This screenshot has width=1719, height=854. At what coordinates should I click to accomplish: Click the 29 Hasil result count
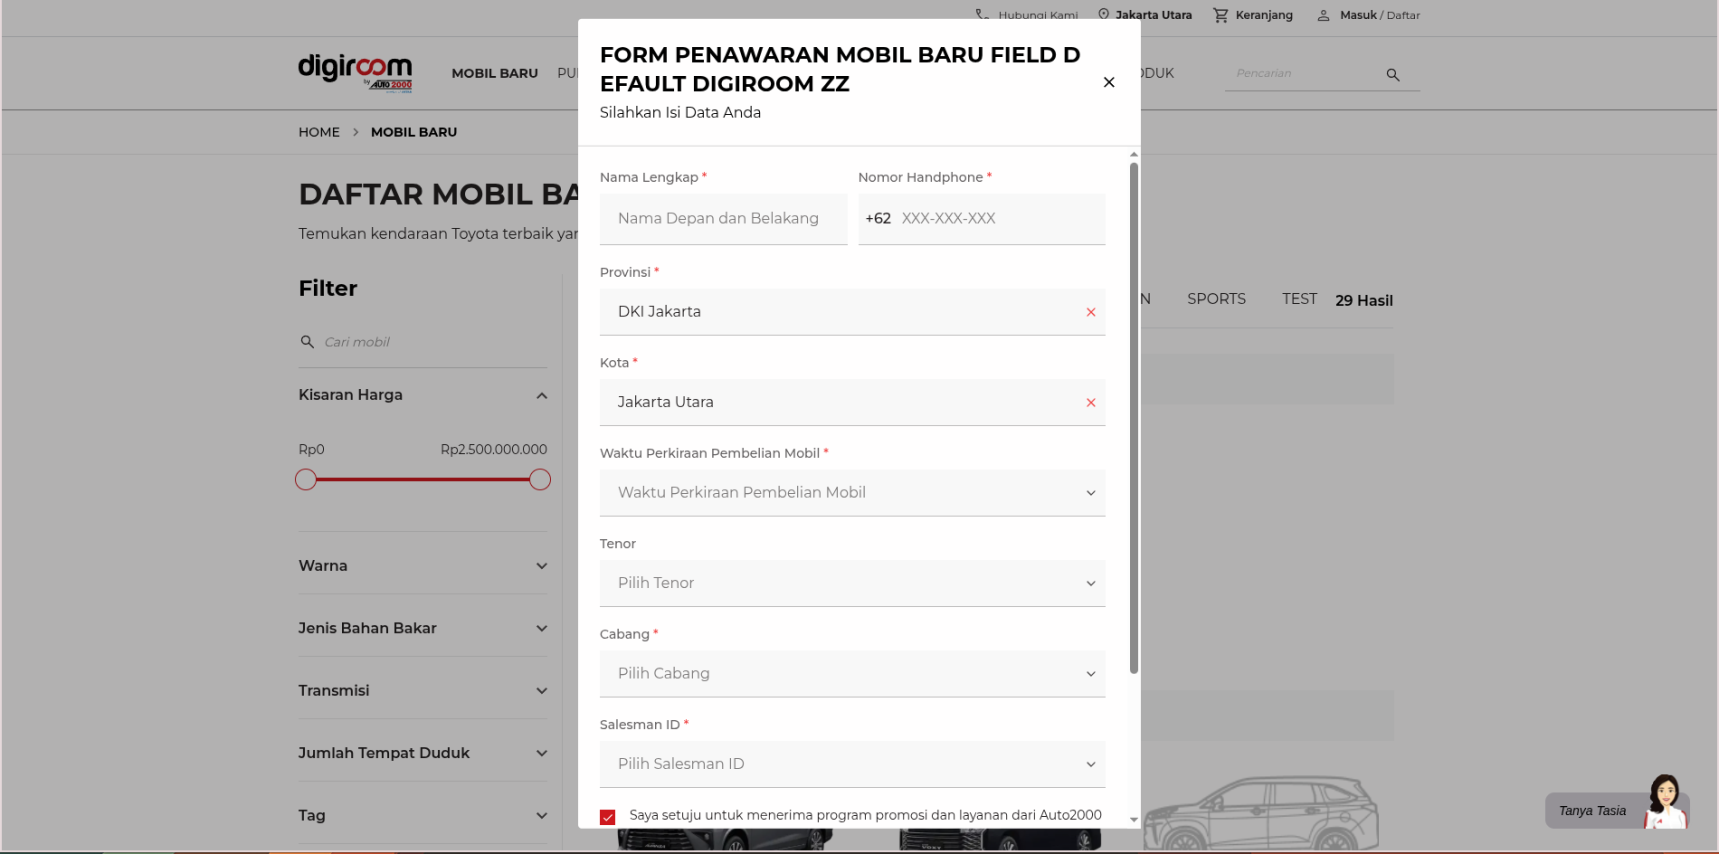click(1364, 301)
